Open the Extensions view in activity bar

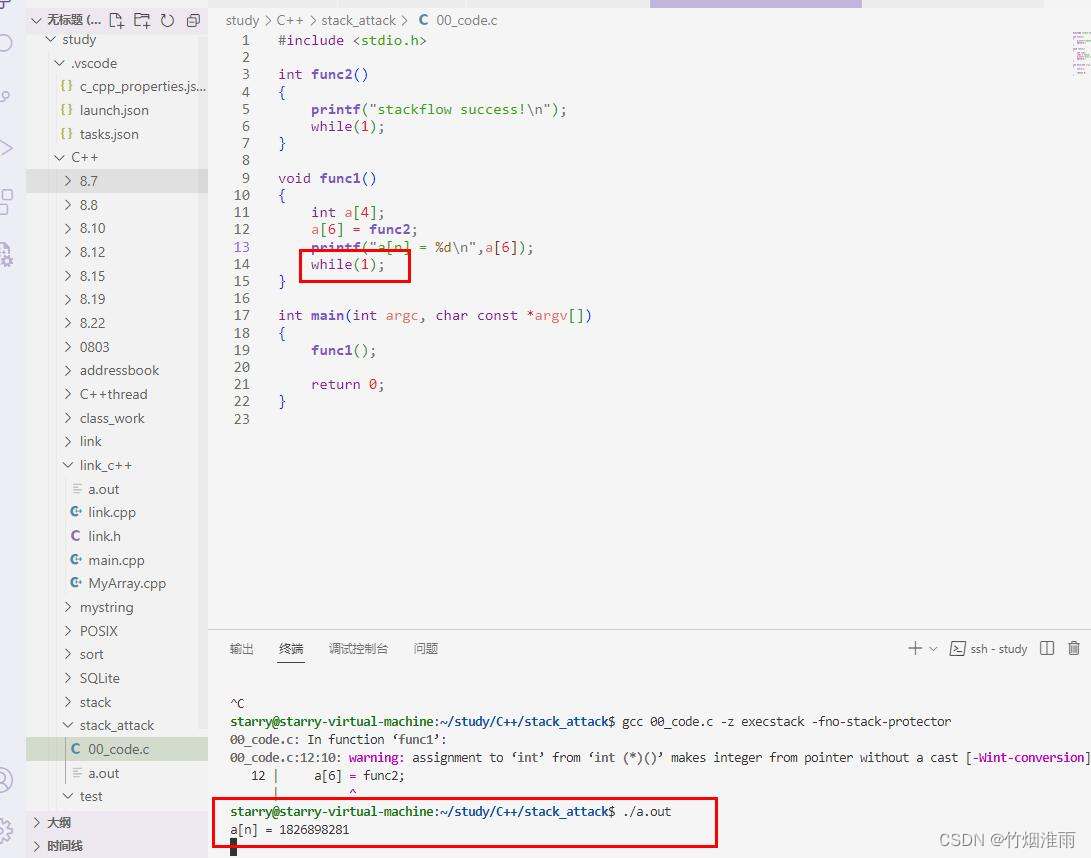pos(6,201)
